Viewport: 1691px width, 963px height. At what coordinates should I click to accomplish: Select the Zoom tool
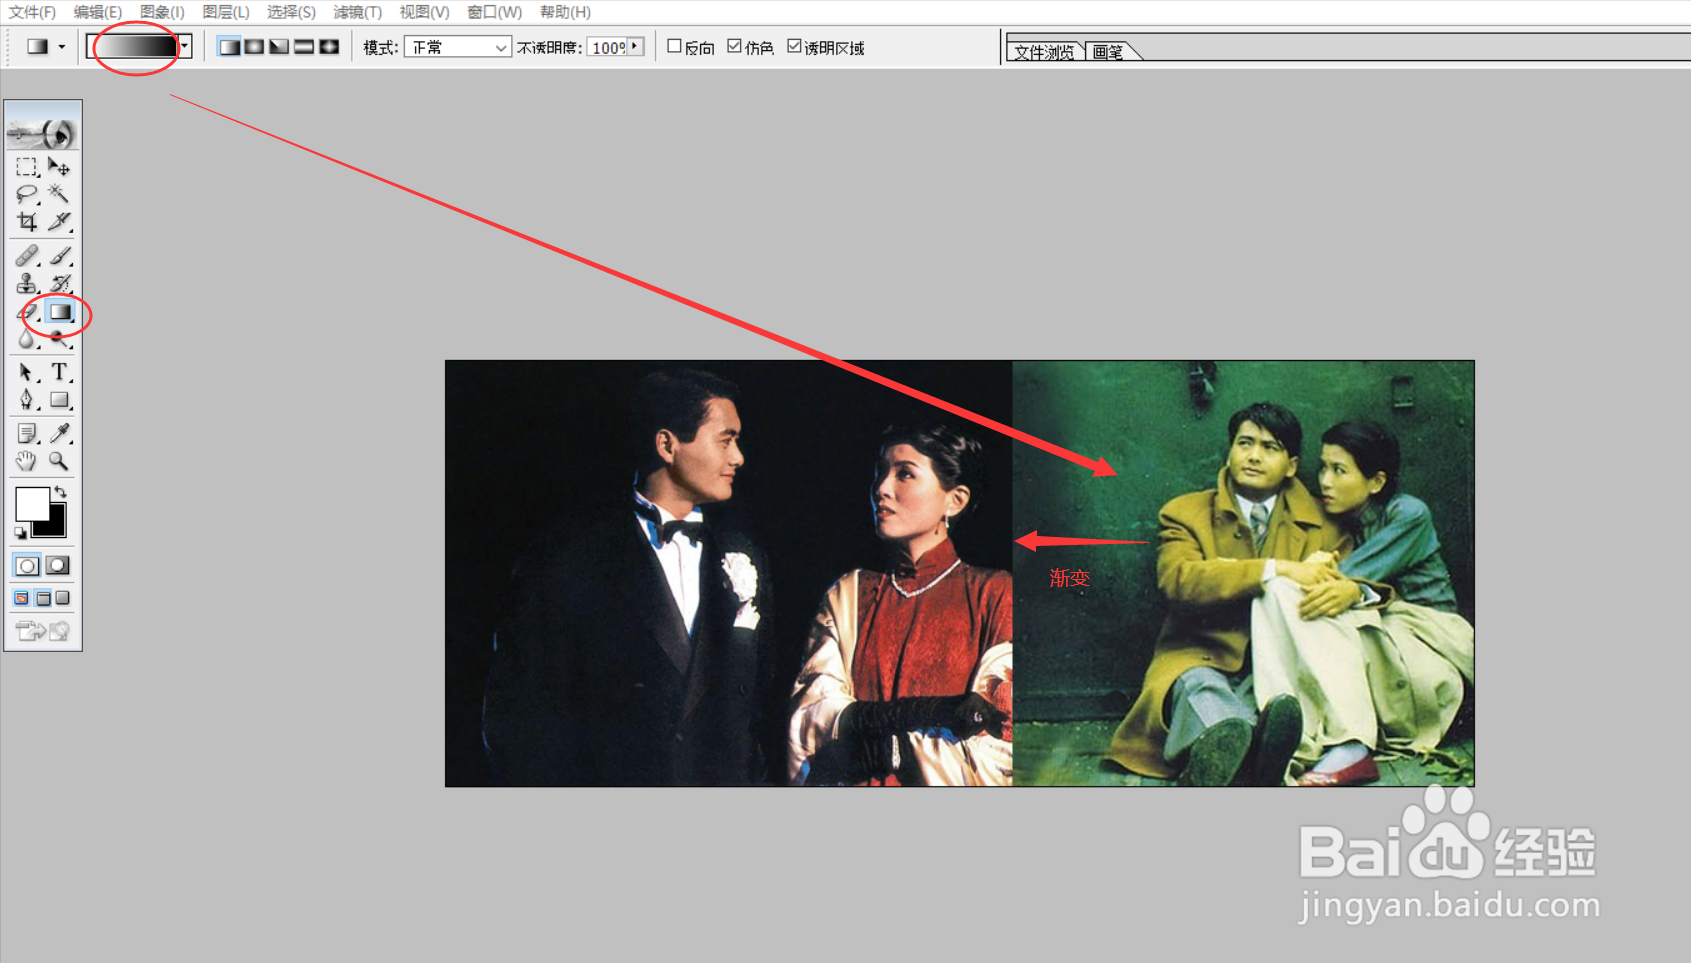[x=59, y=461]
